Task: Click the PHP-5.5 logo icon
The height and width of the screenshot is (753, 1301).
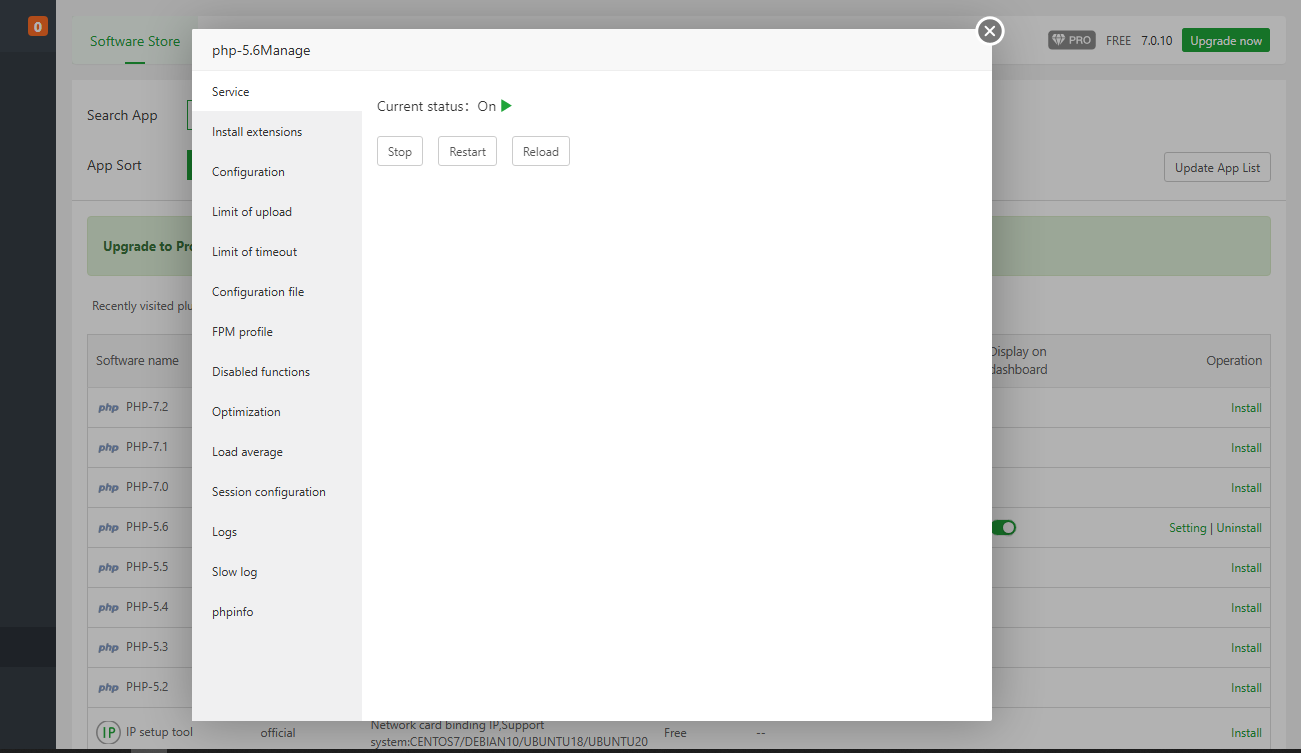Action: pos(108,568)
